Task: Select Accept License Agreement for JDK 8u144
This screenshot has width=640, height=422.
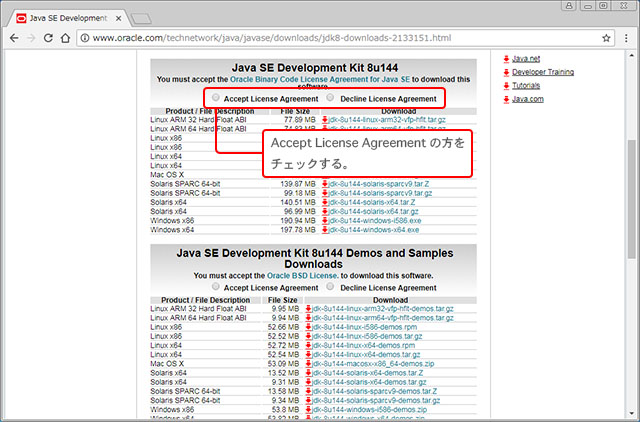Action: tap(216, 98)
